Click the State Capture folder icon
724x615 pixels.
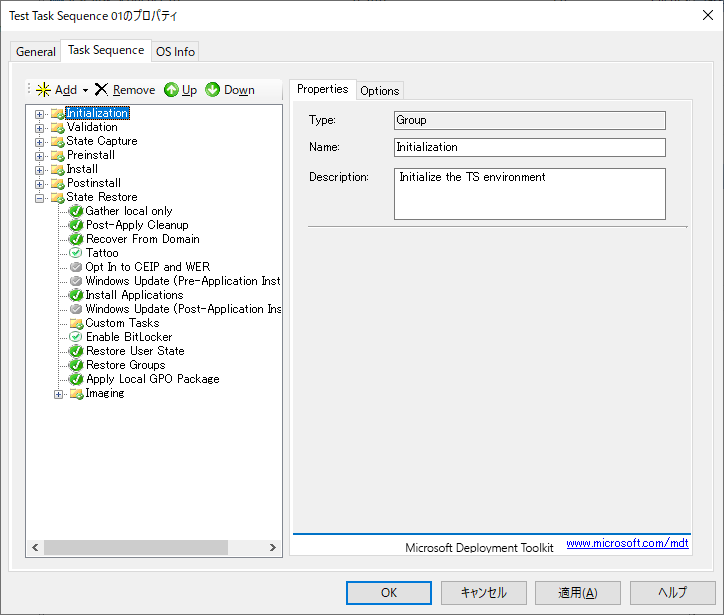pyautogui.click(x=58, y=142)
